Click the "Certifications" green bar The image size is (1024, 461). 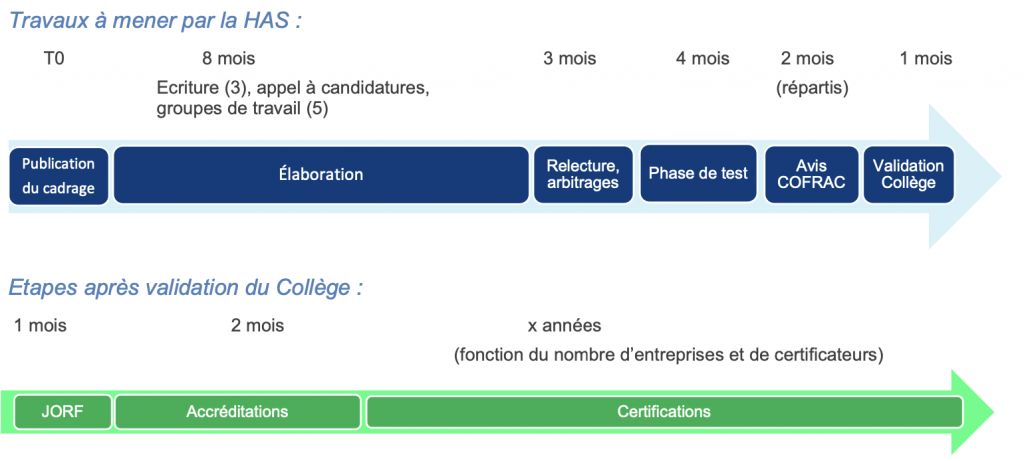664,412
